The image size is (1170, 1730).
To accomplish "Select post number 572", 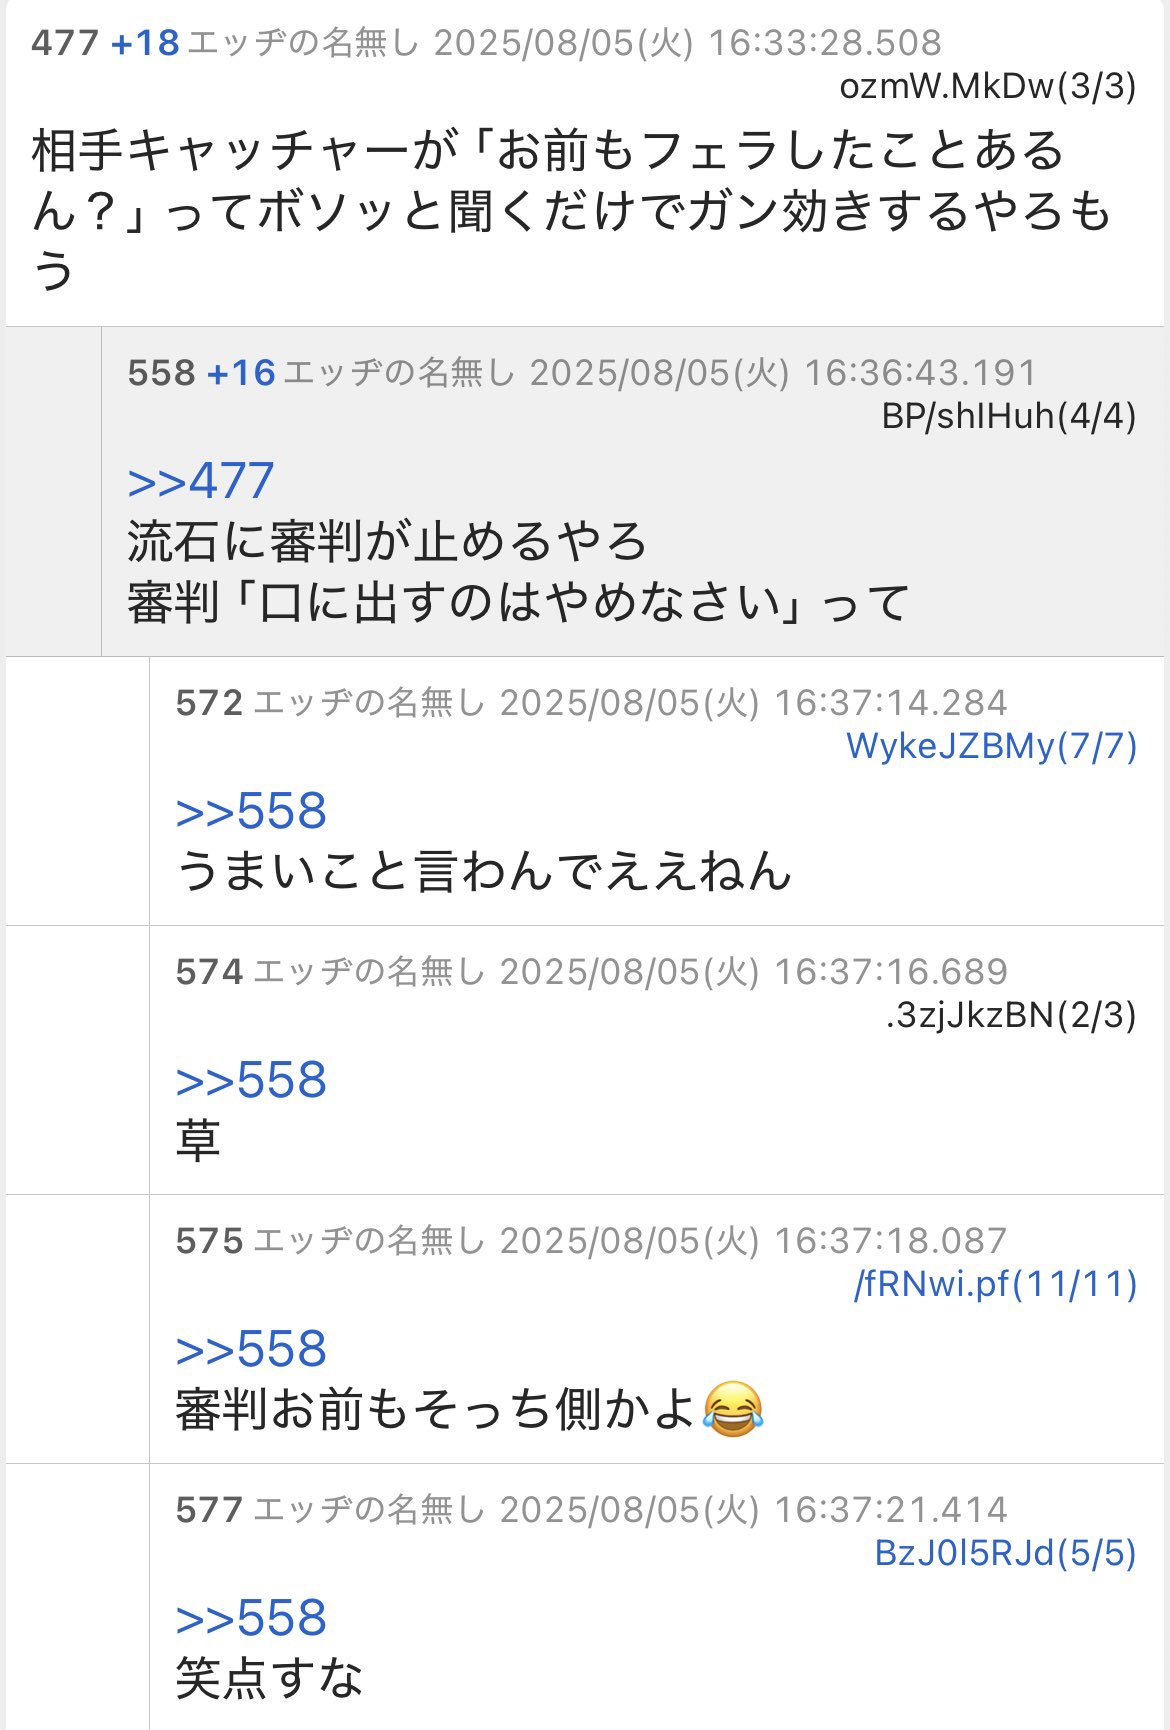I will click(209, 703).
